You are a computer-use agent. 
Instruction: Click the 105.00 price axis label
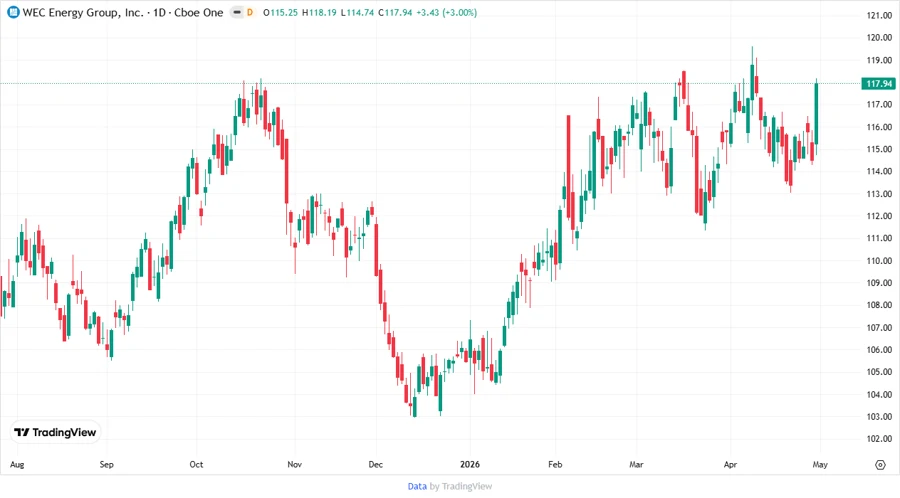point(879,372)
